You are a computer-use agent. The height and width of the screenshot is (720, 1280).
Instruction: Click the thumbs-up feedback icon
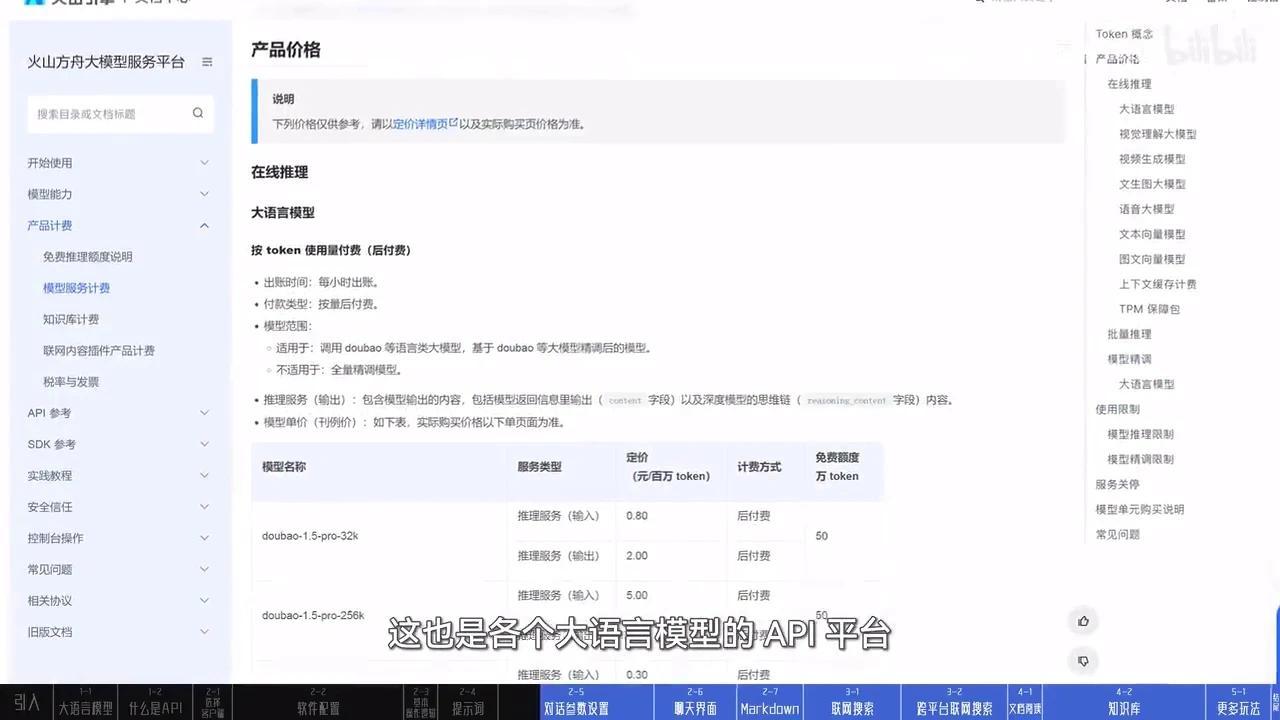click(1083, 621)
